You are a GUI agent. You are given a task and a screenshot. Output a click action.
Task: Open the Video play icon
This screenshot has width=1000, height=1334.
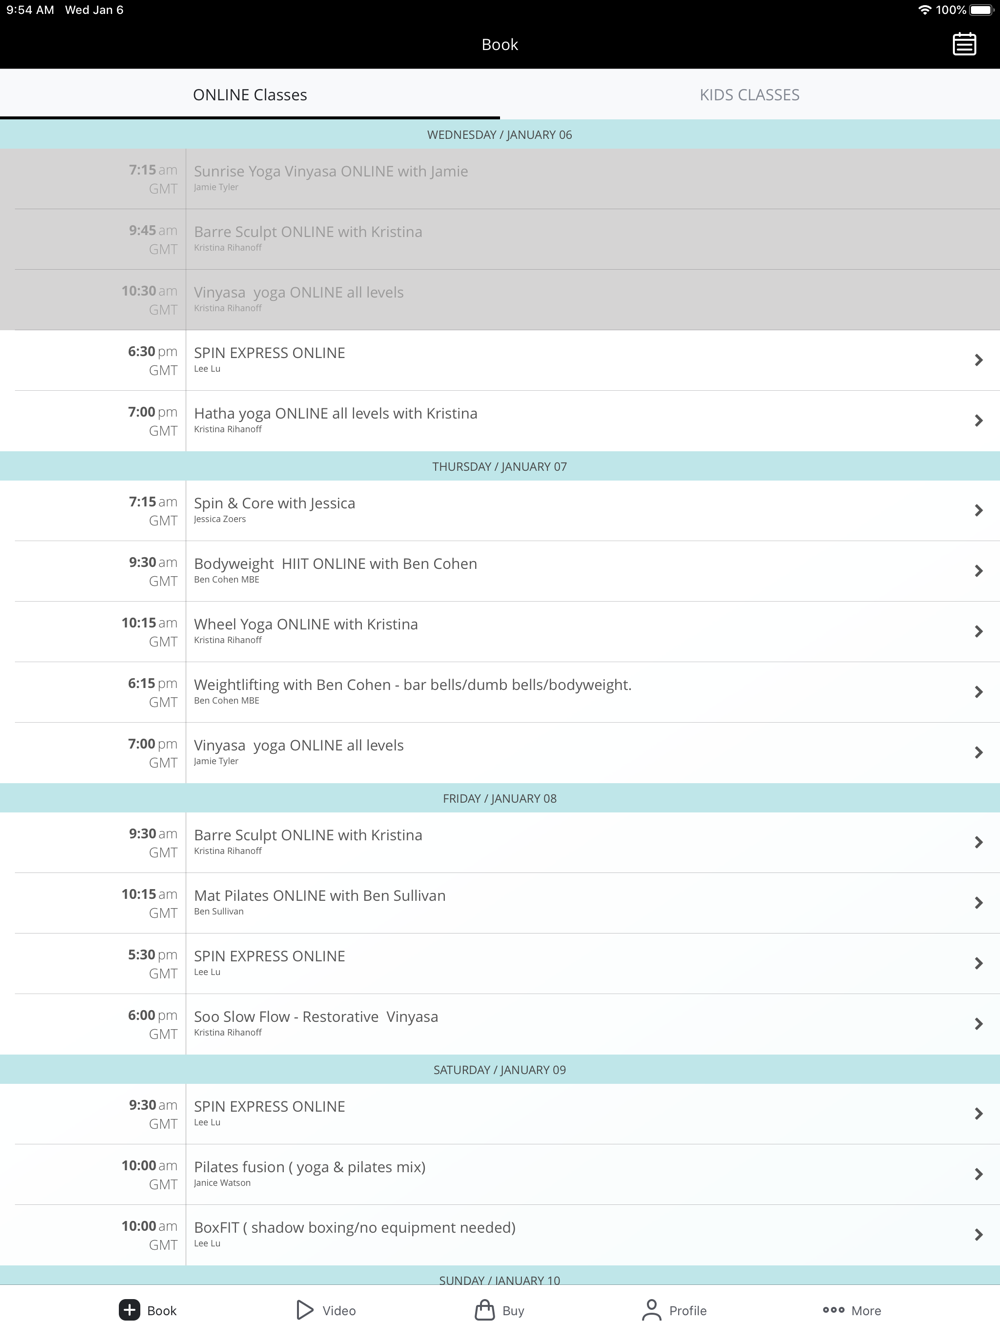tap(305, 1310)
